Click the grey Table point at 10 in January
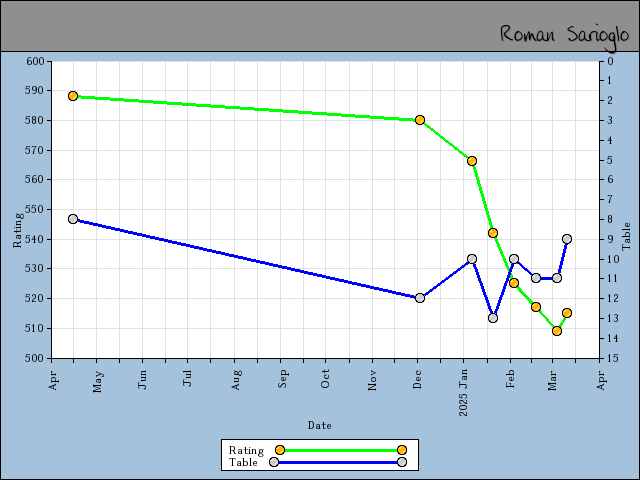The image size is (640, 480). coord(472,259)
